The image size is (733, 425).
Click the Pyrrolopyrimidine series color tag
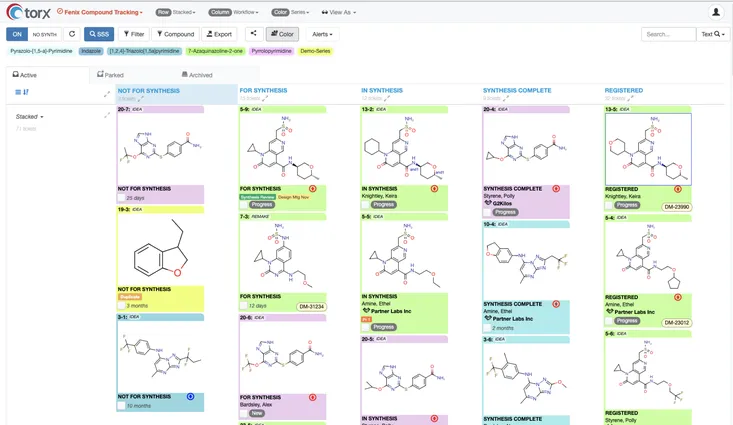tap(271, 51)
